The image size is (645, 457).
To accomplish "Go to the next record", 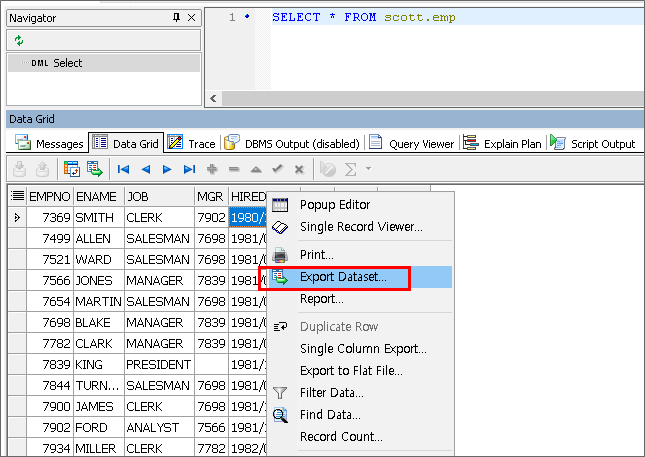I will click(167, 169).
